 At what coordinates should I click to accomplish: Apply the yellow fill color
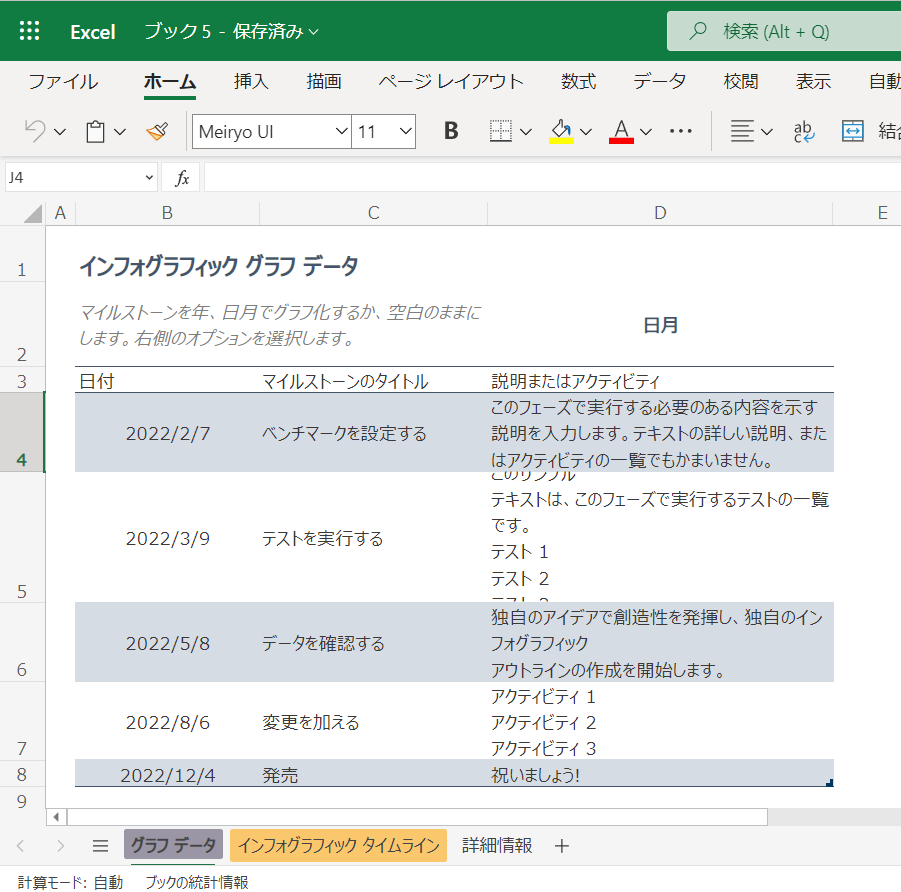[x=561, y=132]
